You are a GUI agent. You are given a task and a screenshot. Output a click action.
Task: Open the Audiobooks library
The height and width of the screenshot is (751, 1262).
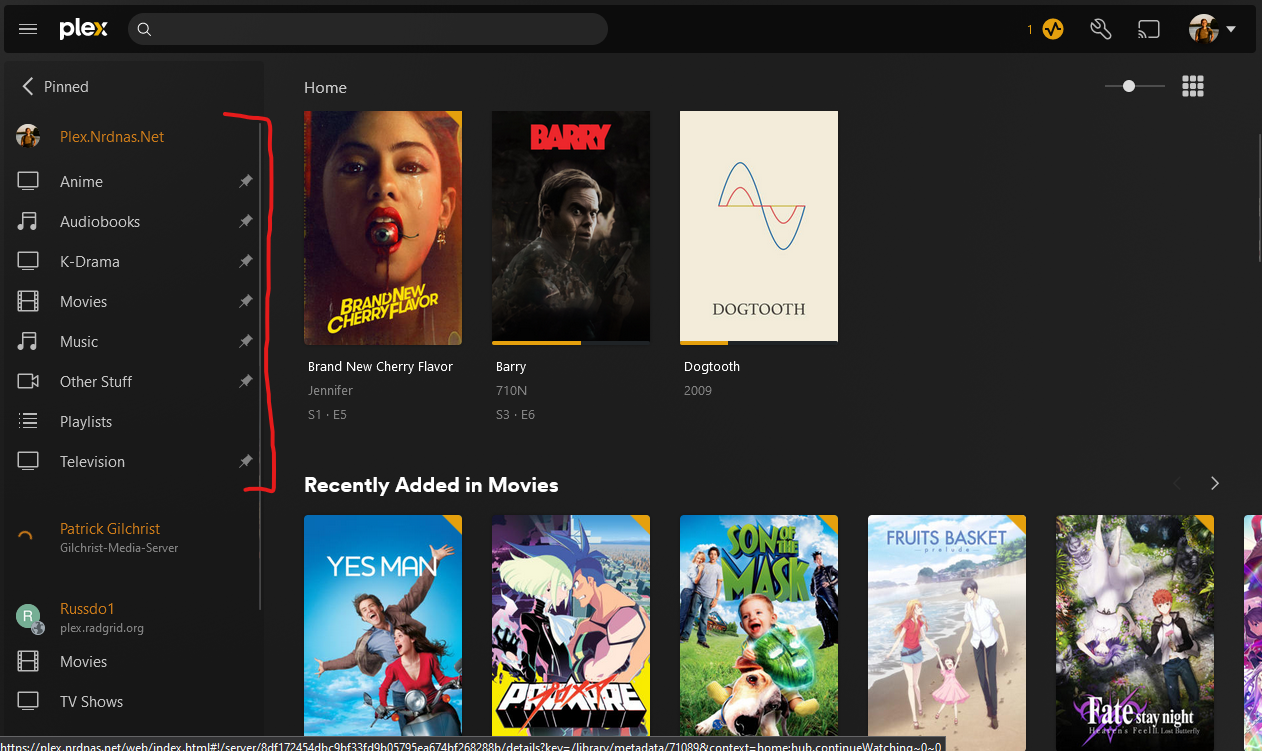tap(100, 222)
